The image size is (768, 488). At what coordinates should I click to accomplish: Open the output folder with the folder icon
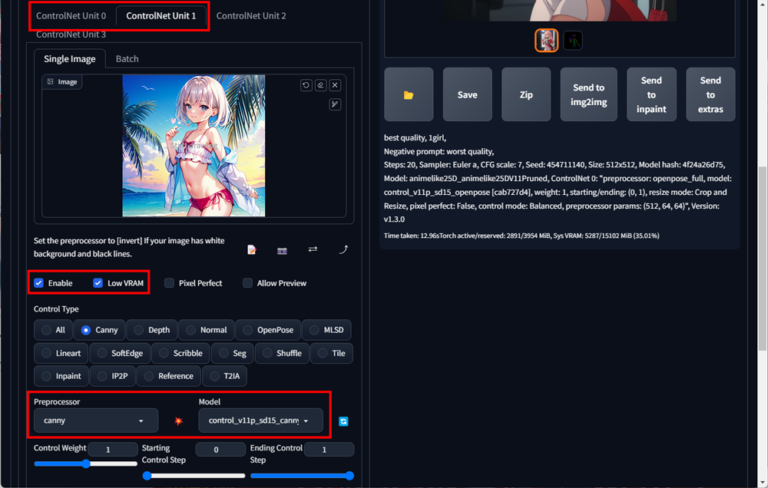(x=408, y=94)
